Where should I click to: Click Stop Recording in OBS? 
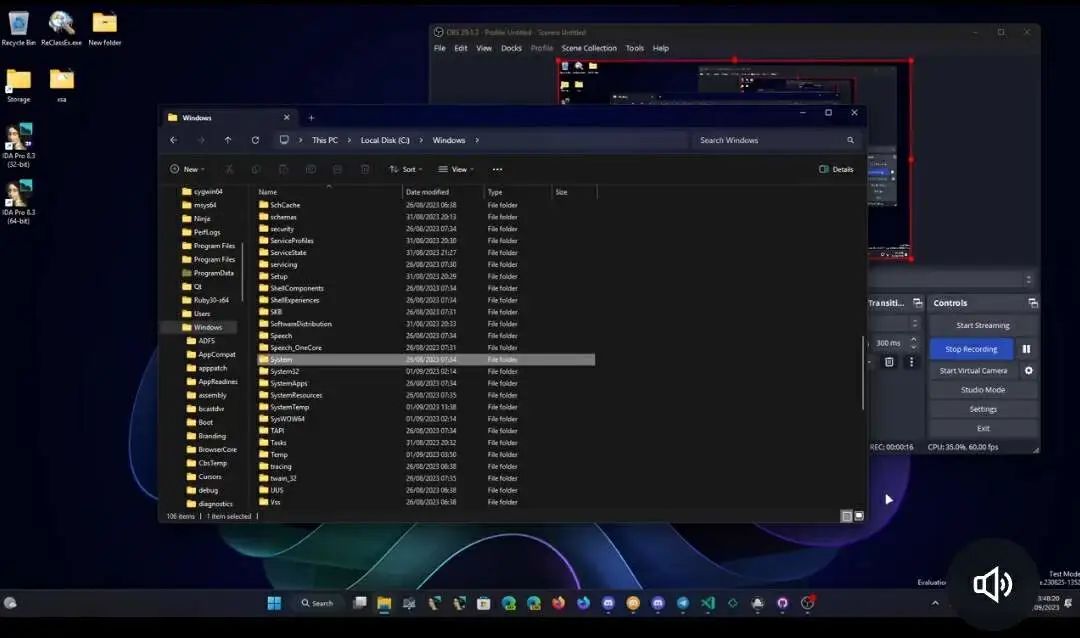[971, 349]
